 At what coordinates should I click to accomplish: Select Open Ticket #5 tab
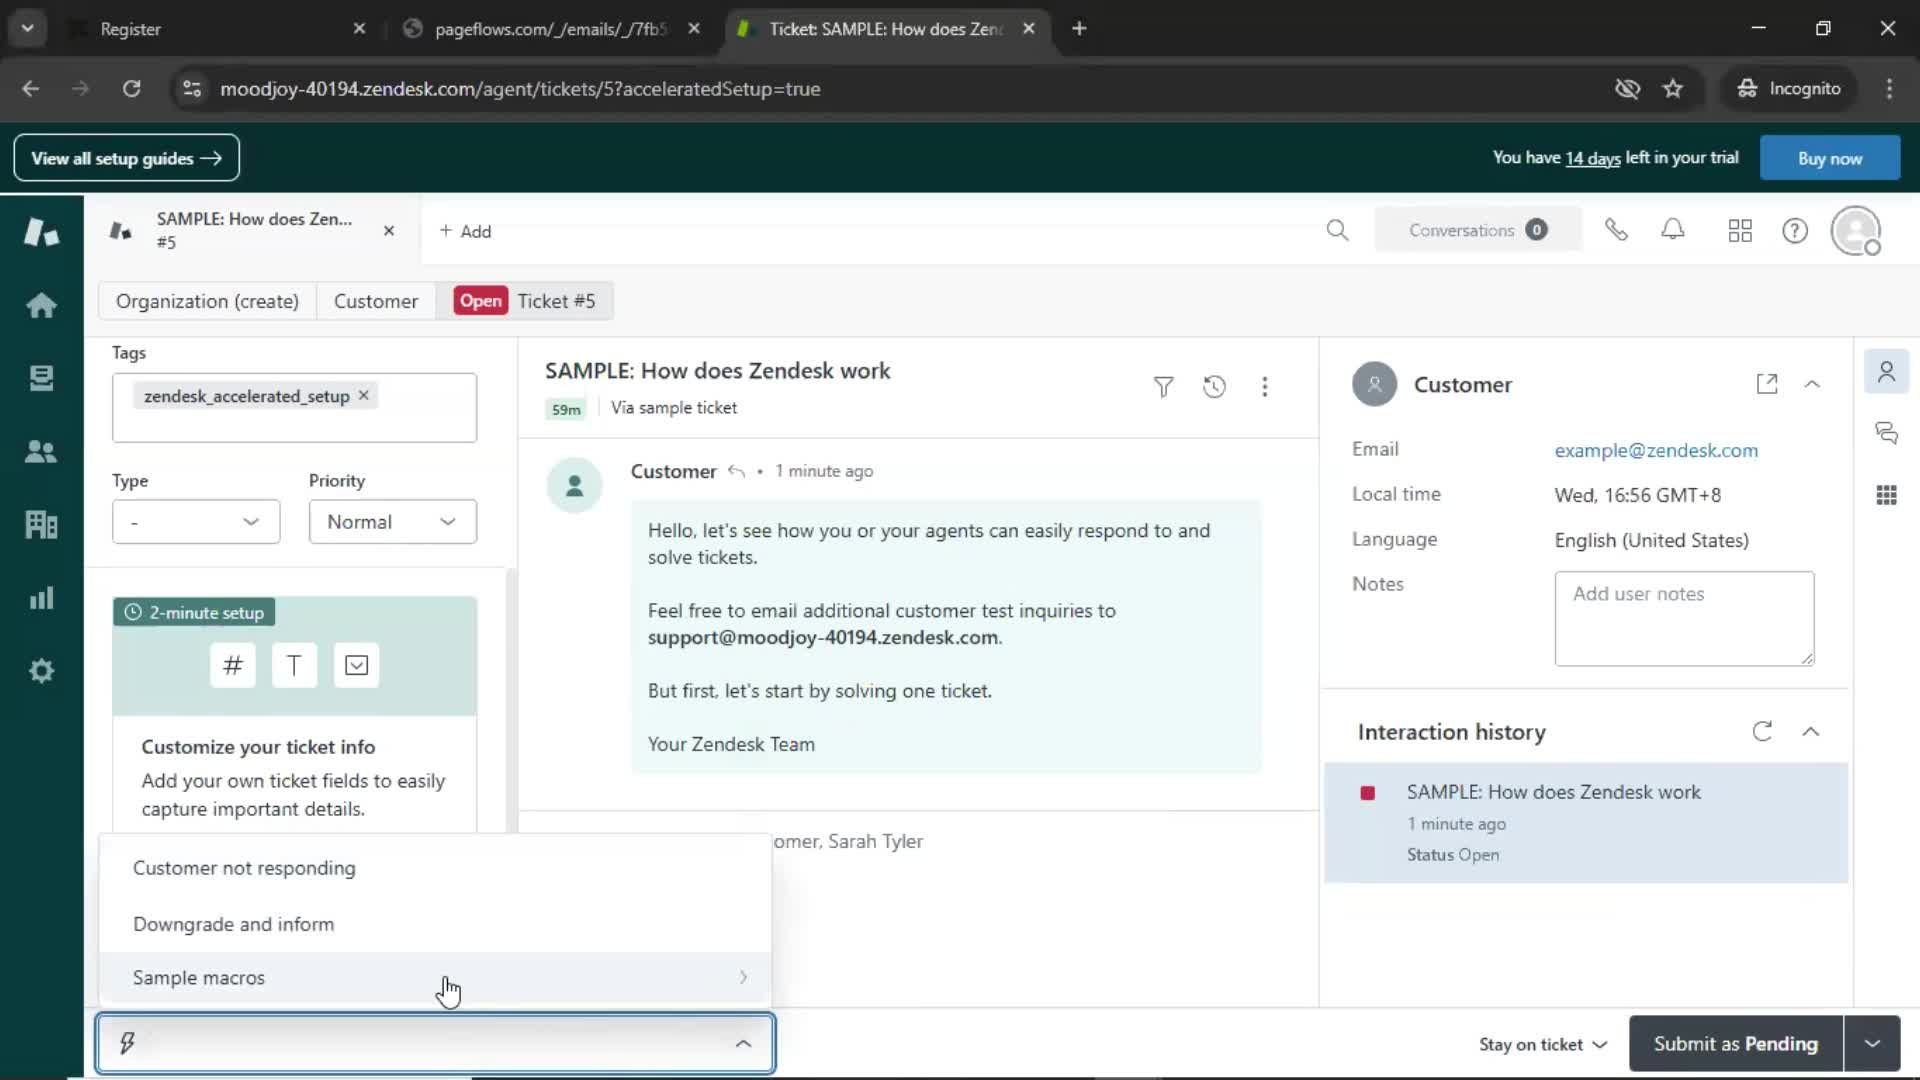pyautogui.click(x=525, y=301)
